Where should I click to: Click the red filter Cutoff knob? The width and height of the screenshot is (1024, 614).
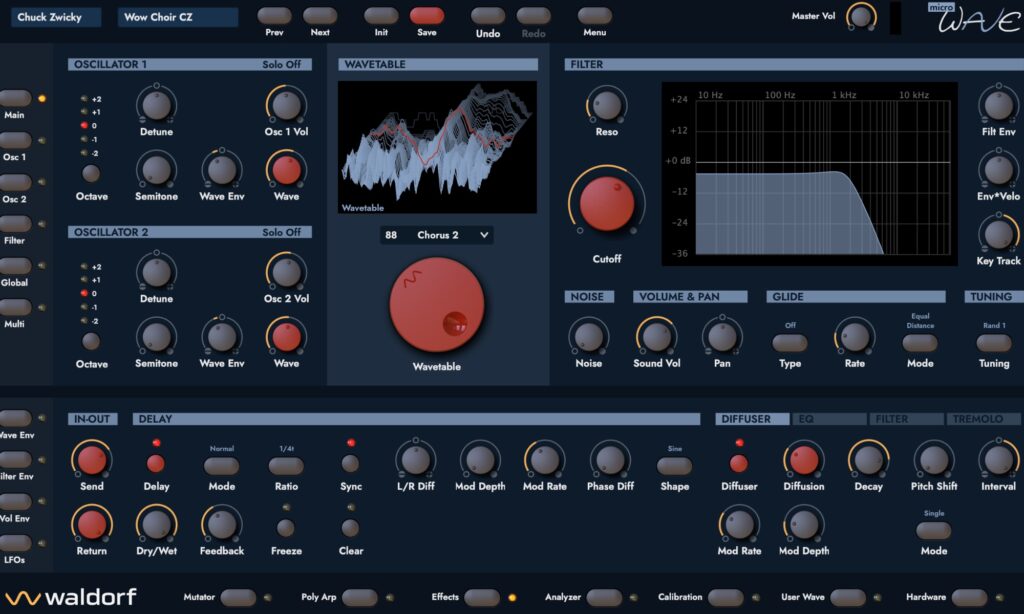(x=607, y=204)
